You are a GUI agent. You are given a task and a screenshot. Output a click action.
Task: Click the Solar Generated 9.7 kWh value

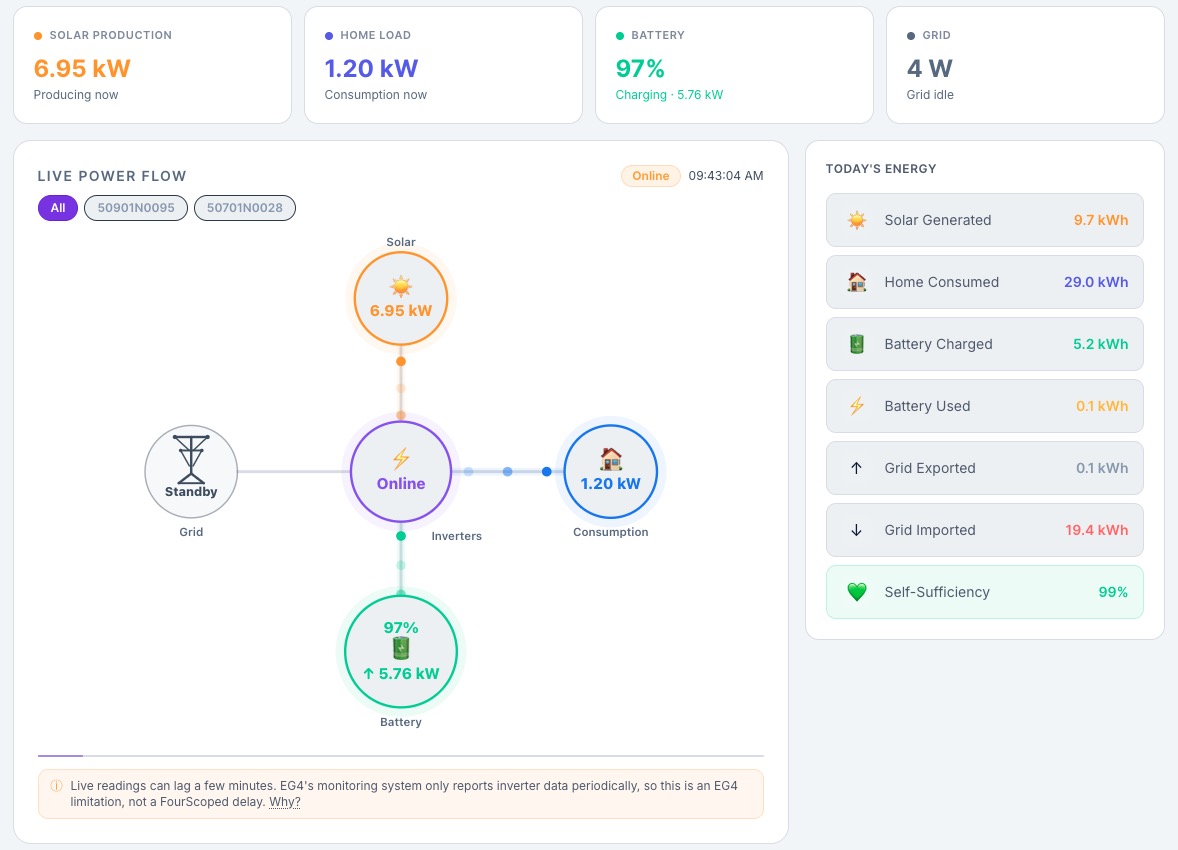pyautogui.click(x=1101, y=220)
